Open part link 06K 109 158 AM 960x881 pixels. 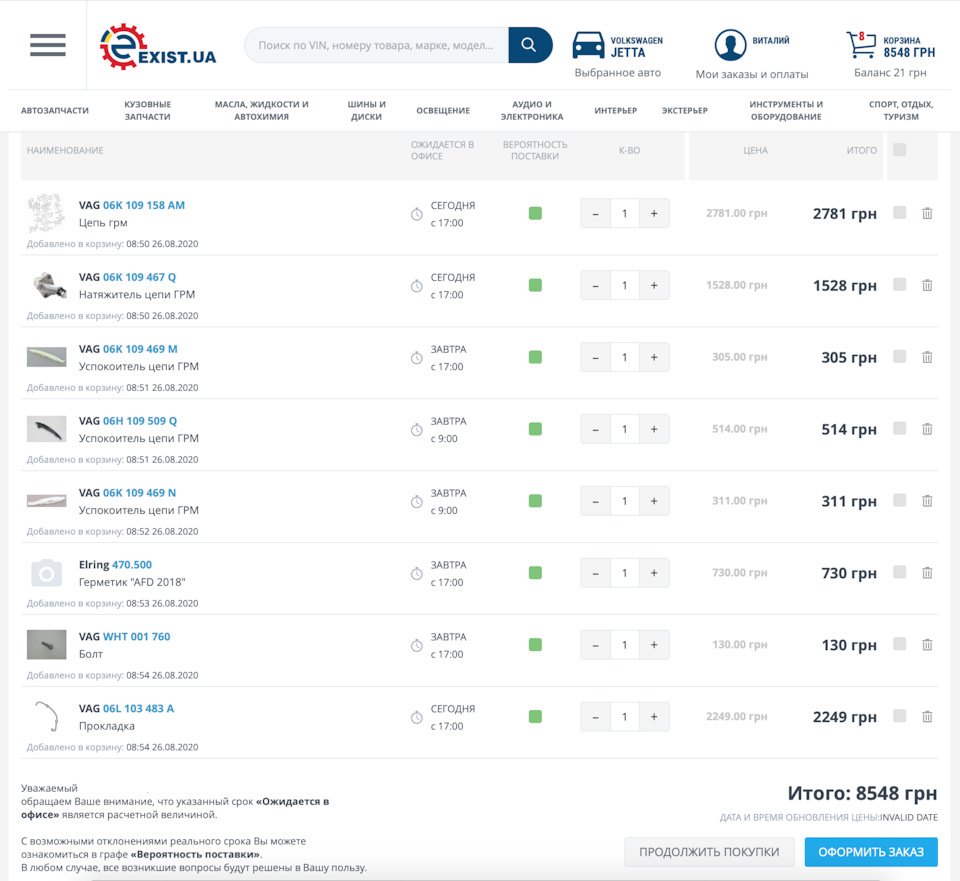coord(144,206)
